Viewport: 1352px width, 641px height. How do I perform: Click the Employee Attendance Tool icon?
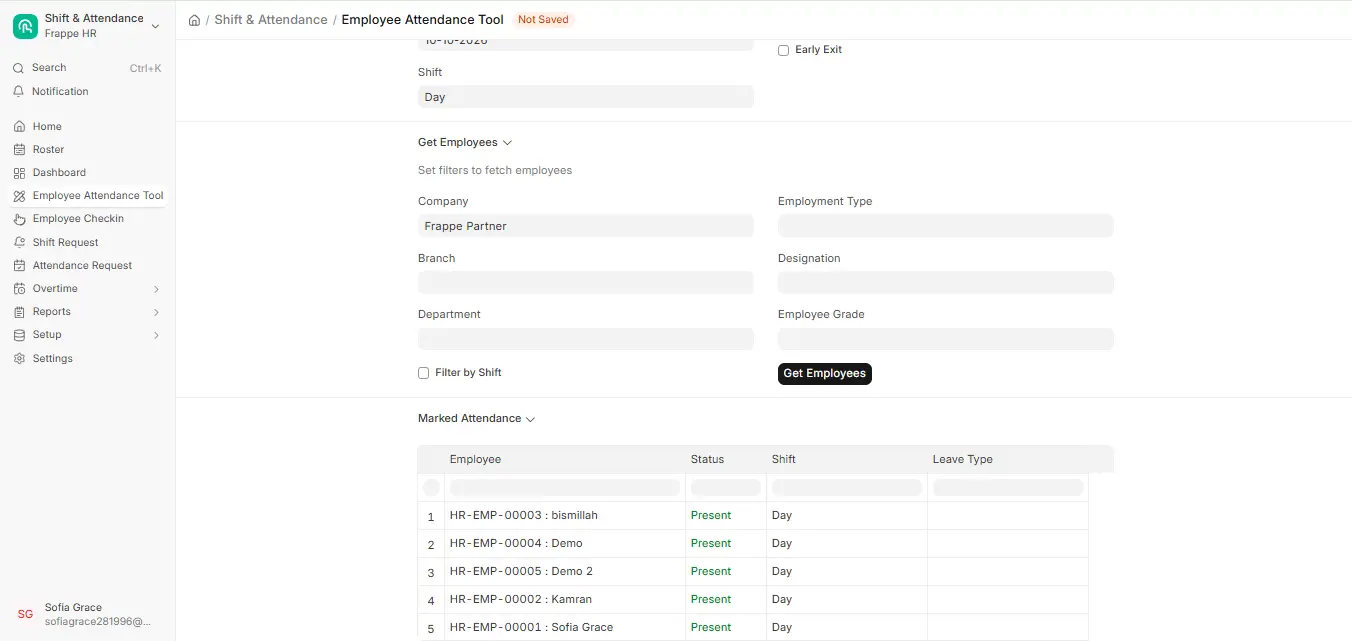19,196
